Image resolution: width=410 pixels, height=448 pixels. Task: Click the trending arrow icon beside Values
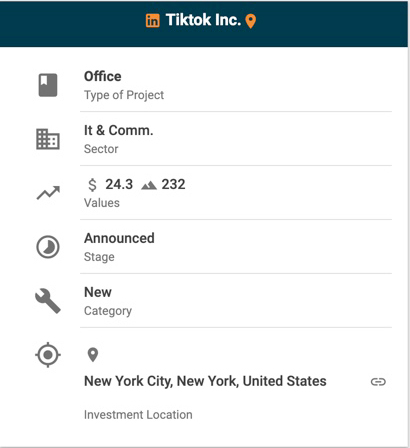(48, 193)
